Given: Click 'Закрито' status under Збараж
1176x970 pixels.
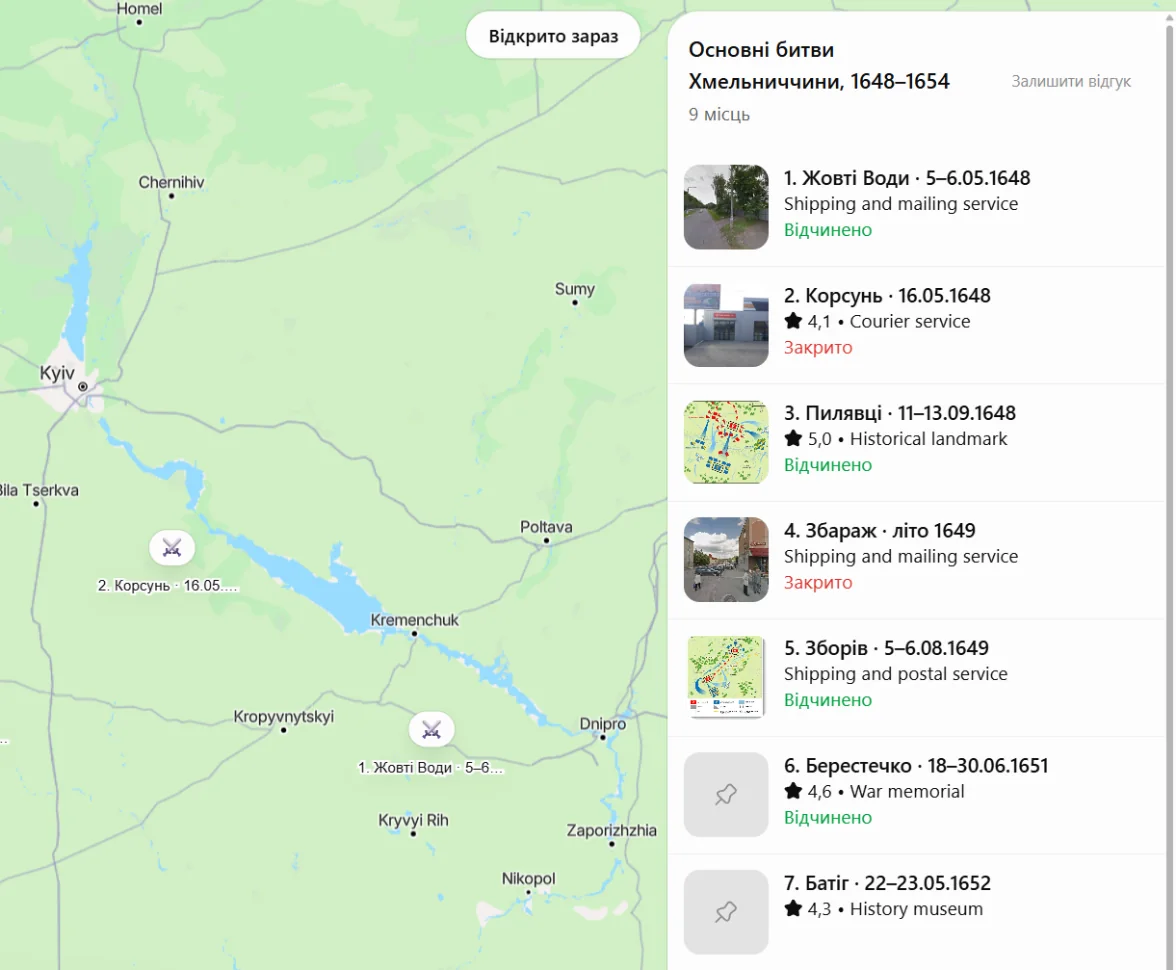Looking at the screenshot, I should (x=818, y=582).
